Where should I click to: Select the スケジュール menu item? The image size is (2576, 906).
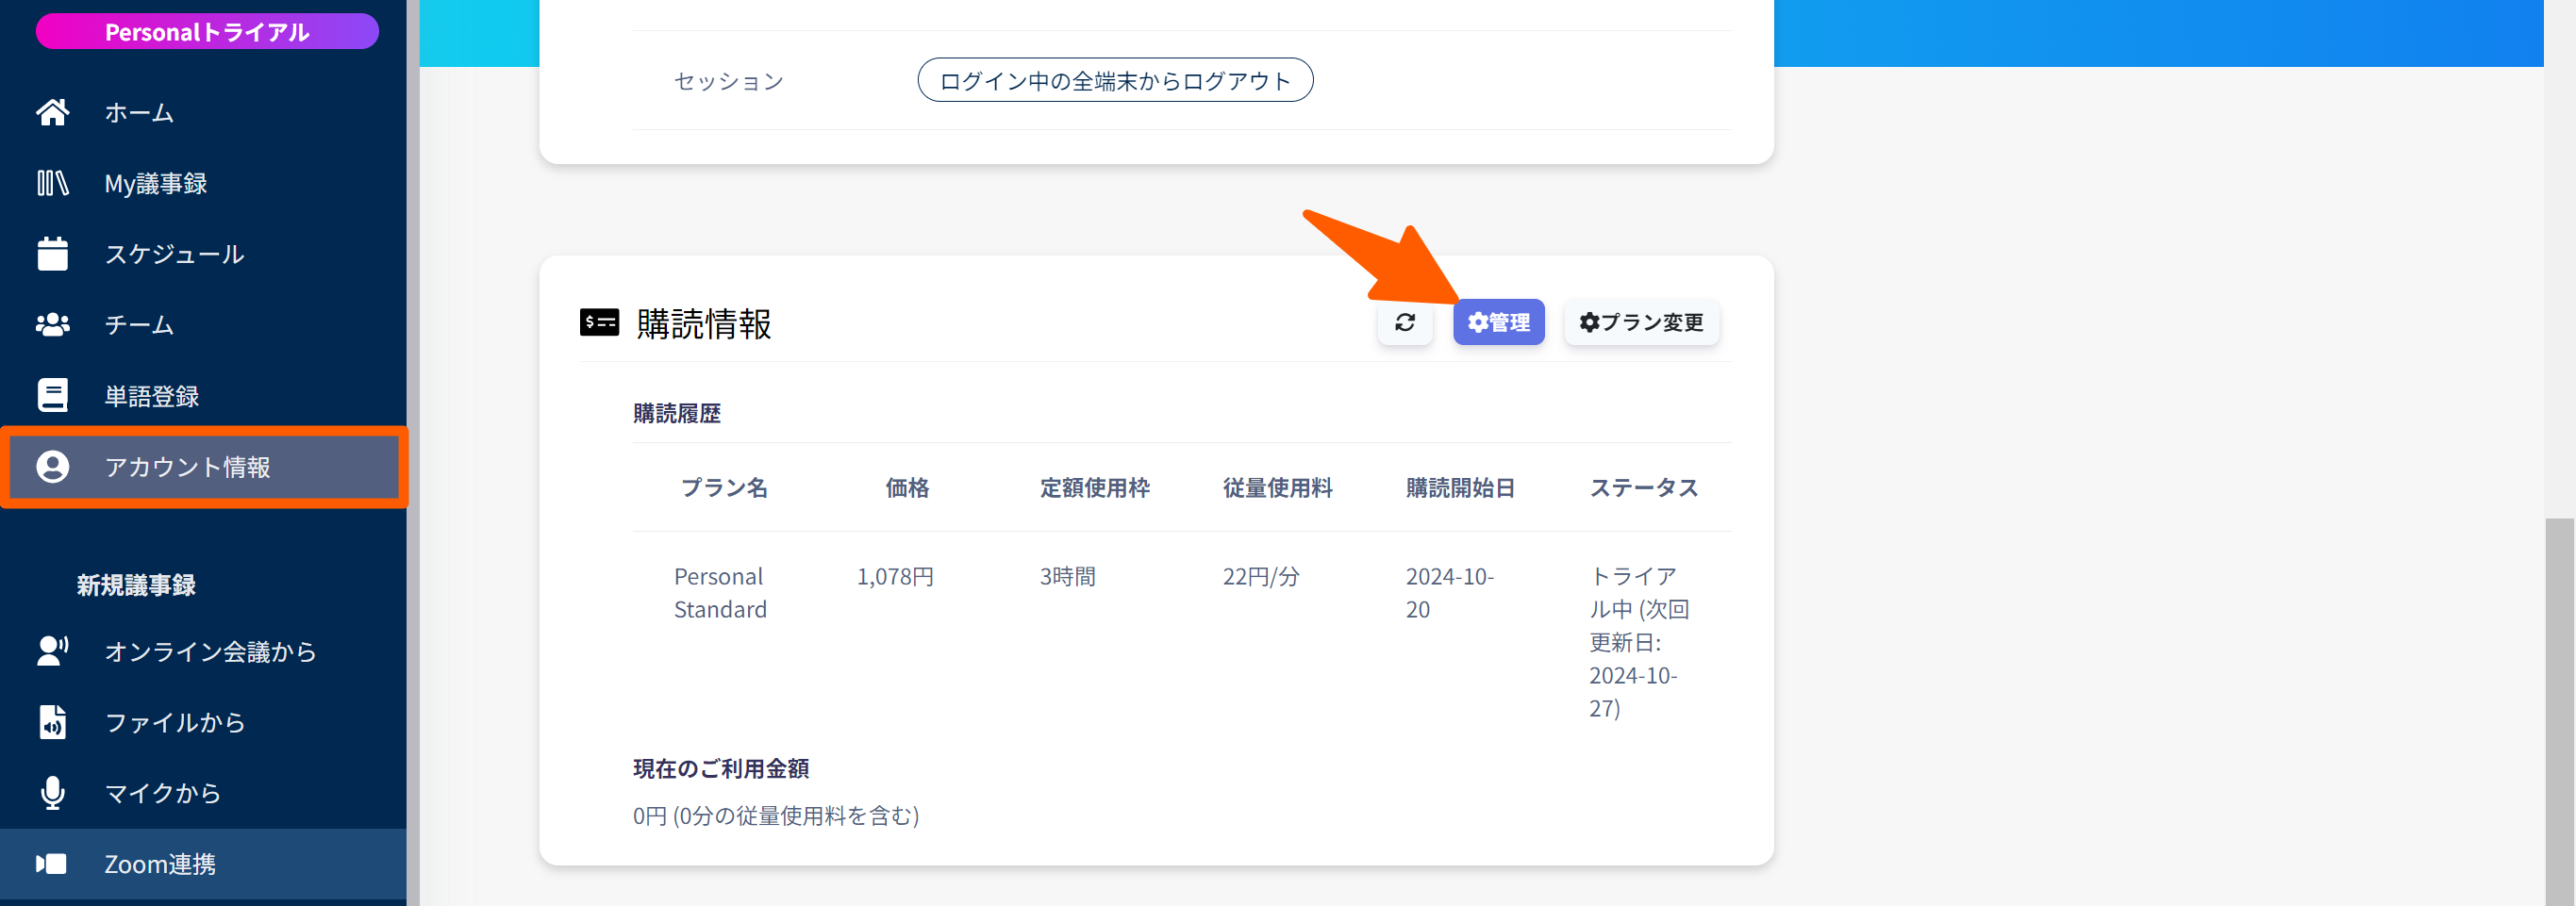point(174,254)
